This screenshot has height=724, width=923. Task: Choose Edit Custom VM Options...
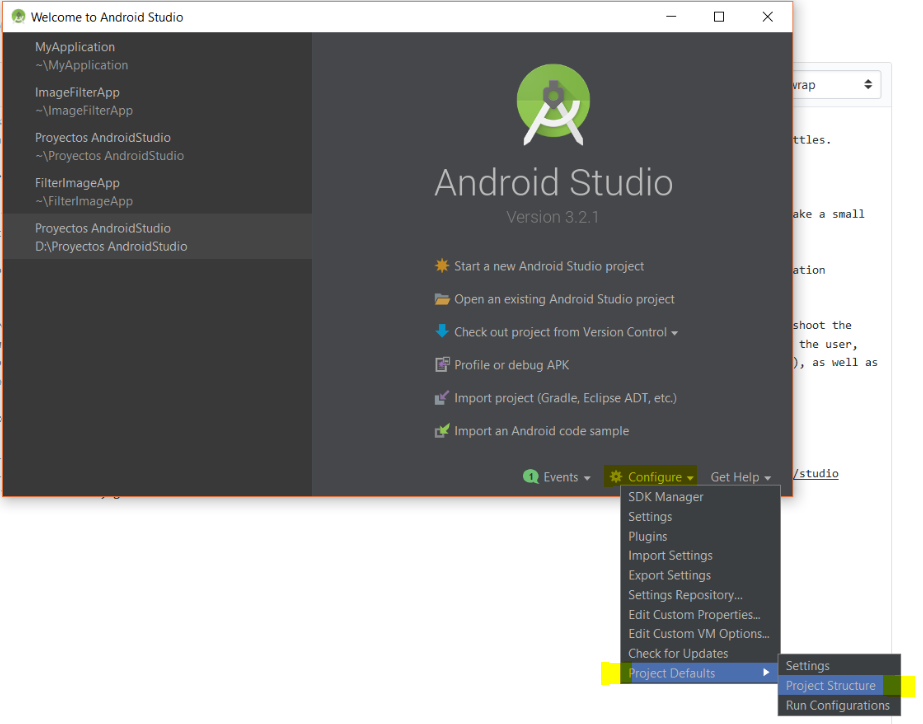click(x=700, y=634)
